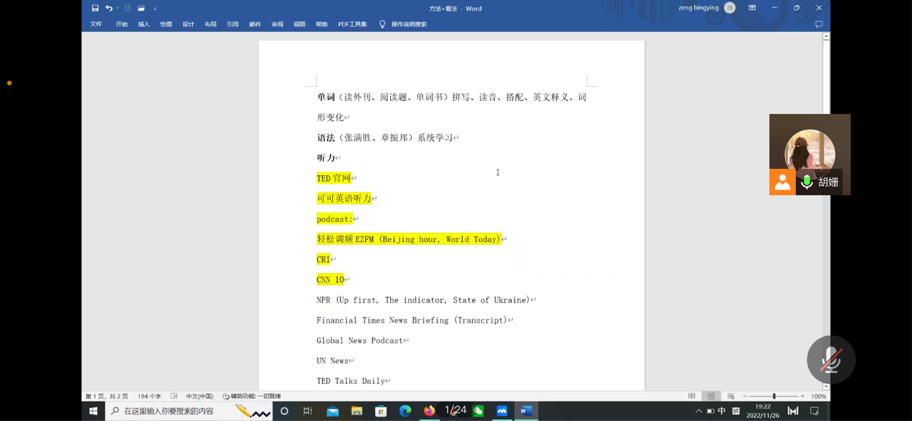Screen dimensions: 912x421
Task: Open the Undo history dropdown arrow
Action: pyautogui.click(x=117, y=8)
